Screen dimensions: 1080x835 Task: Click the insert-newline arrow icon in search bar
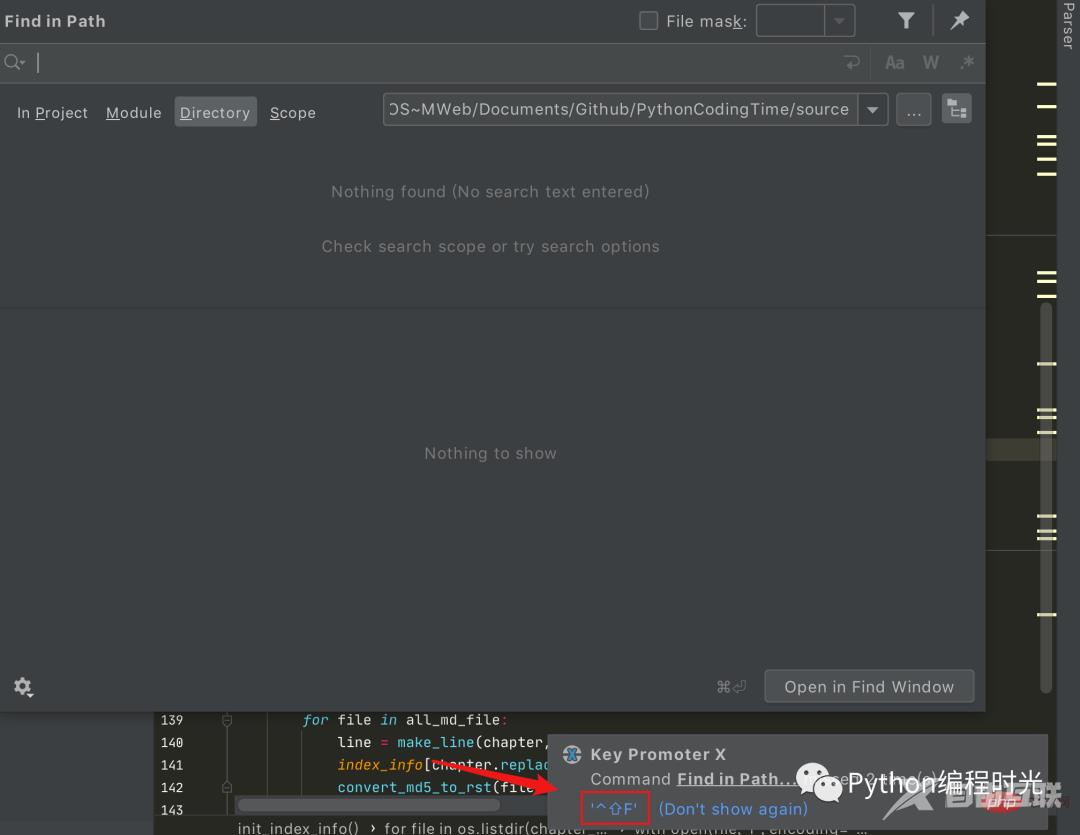(x=851, y=62)
